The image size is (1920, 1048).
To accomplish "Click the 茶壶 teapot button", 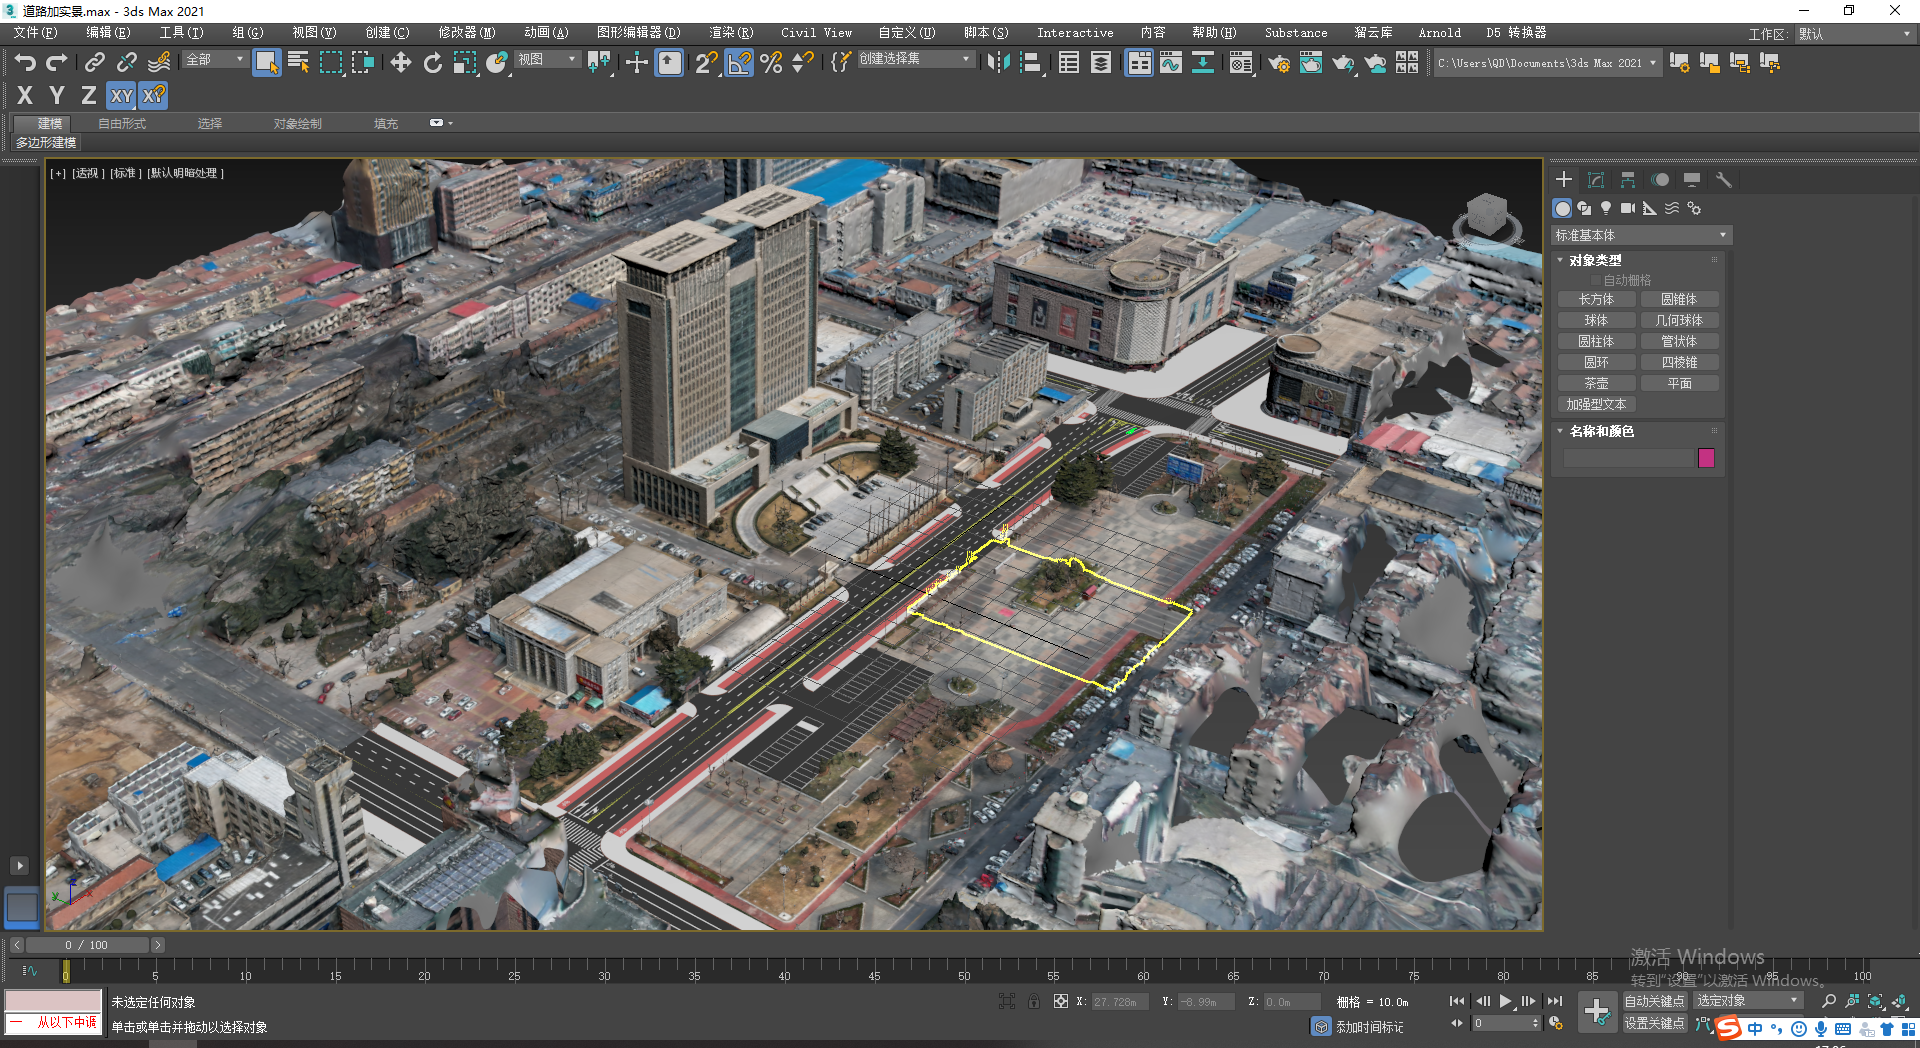I will tap(1596, 383).
